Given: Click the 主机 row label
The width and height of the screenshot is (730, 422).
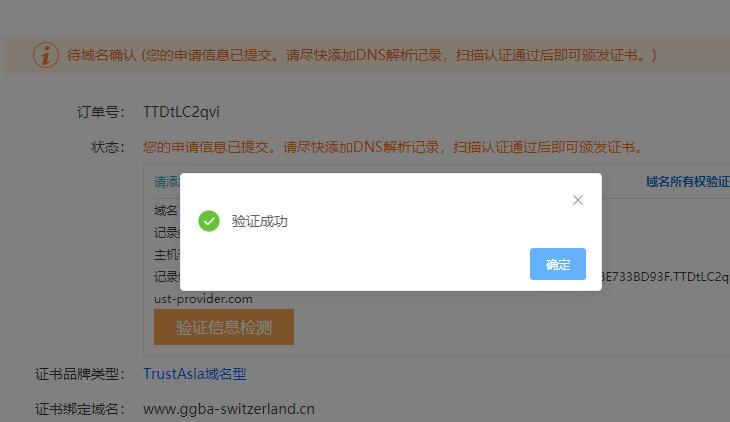Looking at the screenshot, I should [x=167, y=254].
